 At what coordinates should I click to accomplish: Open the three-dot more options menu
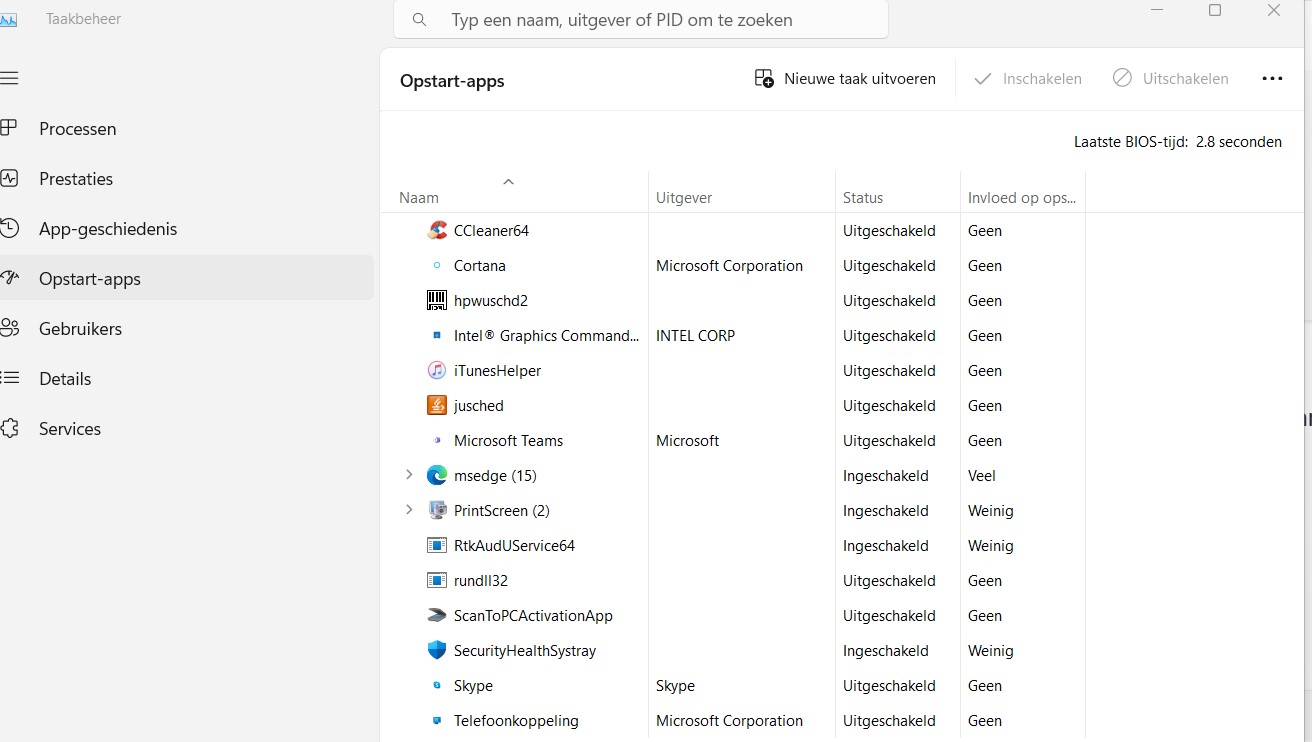(x=1272, y=79)
